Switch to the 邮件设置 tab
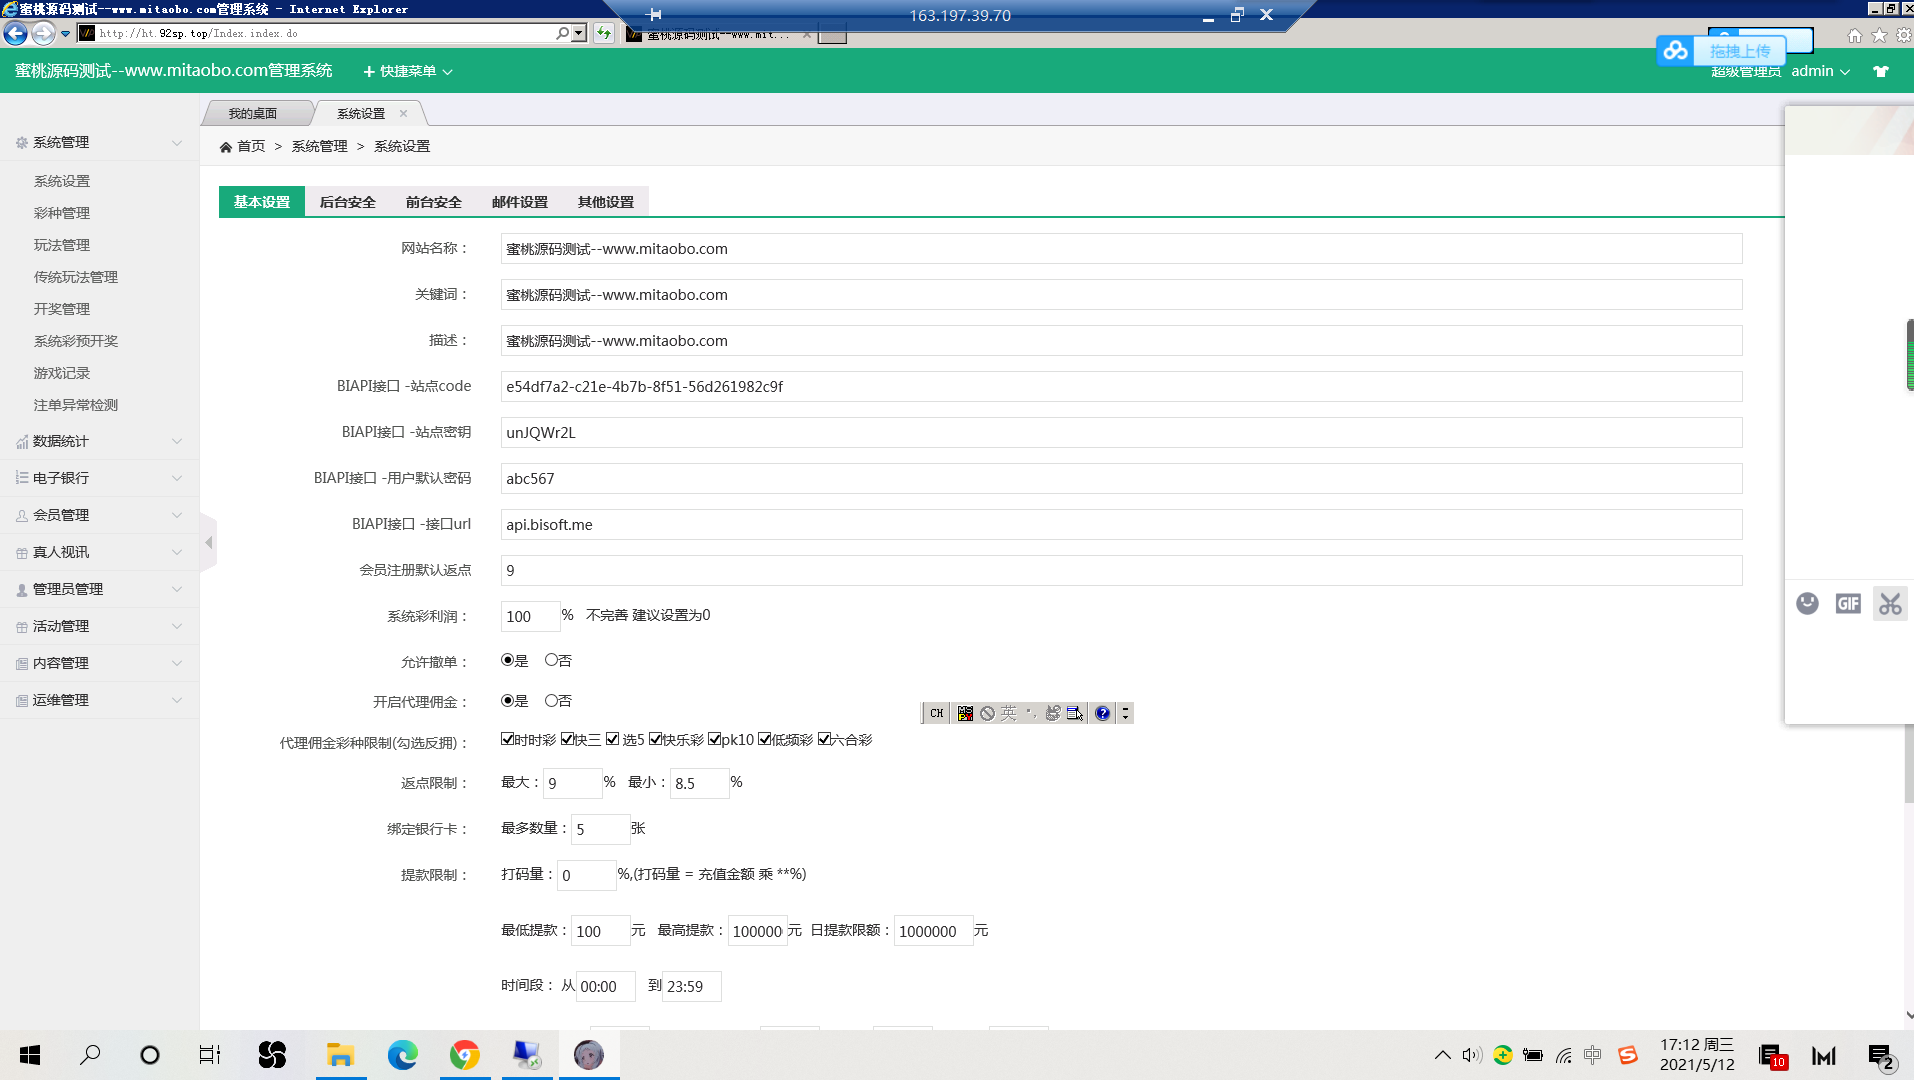 (x=519, y=202)
